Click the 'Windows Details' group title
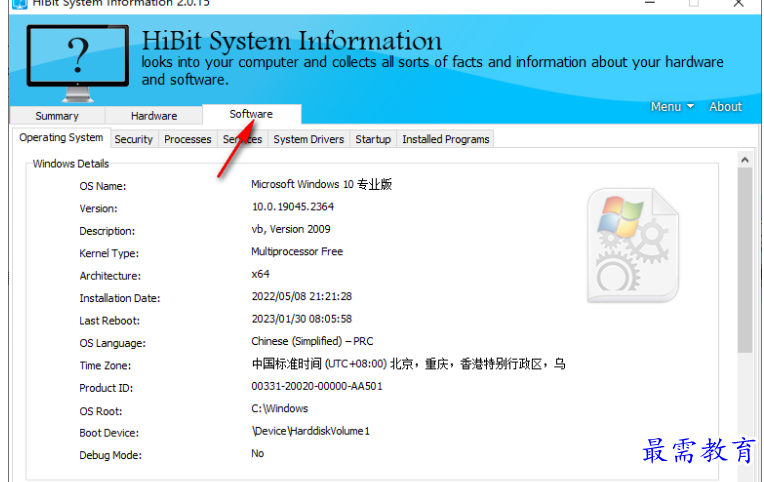Screen dimensions: 764x482 click(71, 164)
